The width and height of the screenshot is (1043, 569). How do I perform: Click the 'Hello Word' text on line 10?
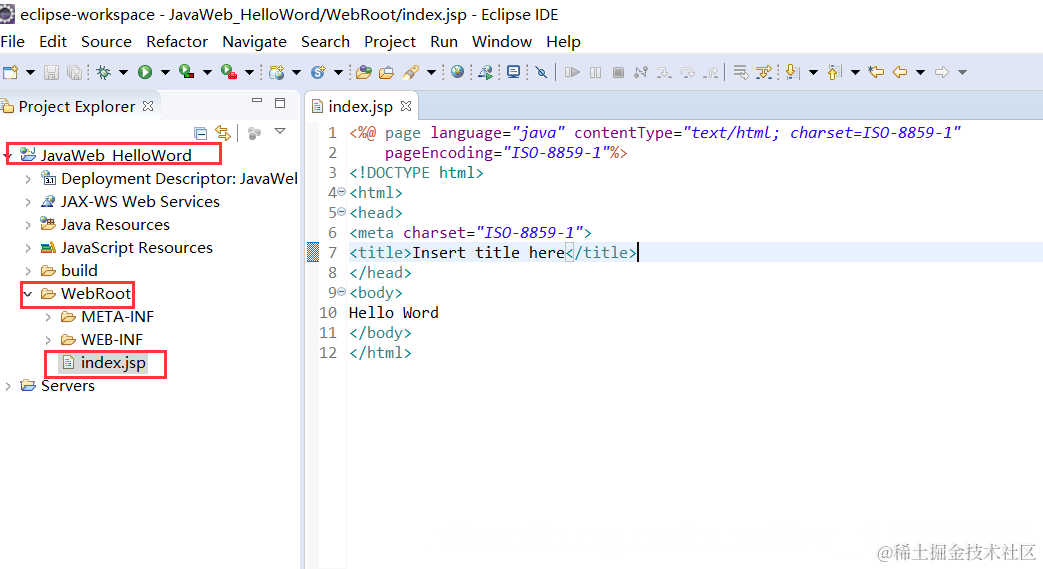point(393,313)
